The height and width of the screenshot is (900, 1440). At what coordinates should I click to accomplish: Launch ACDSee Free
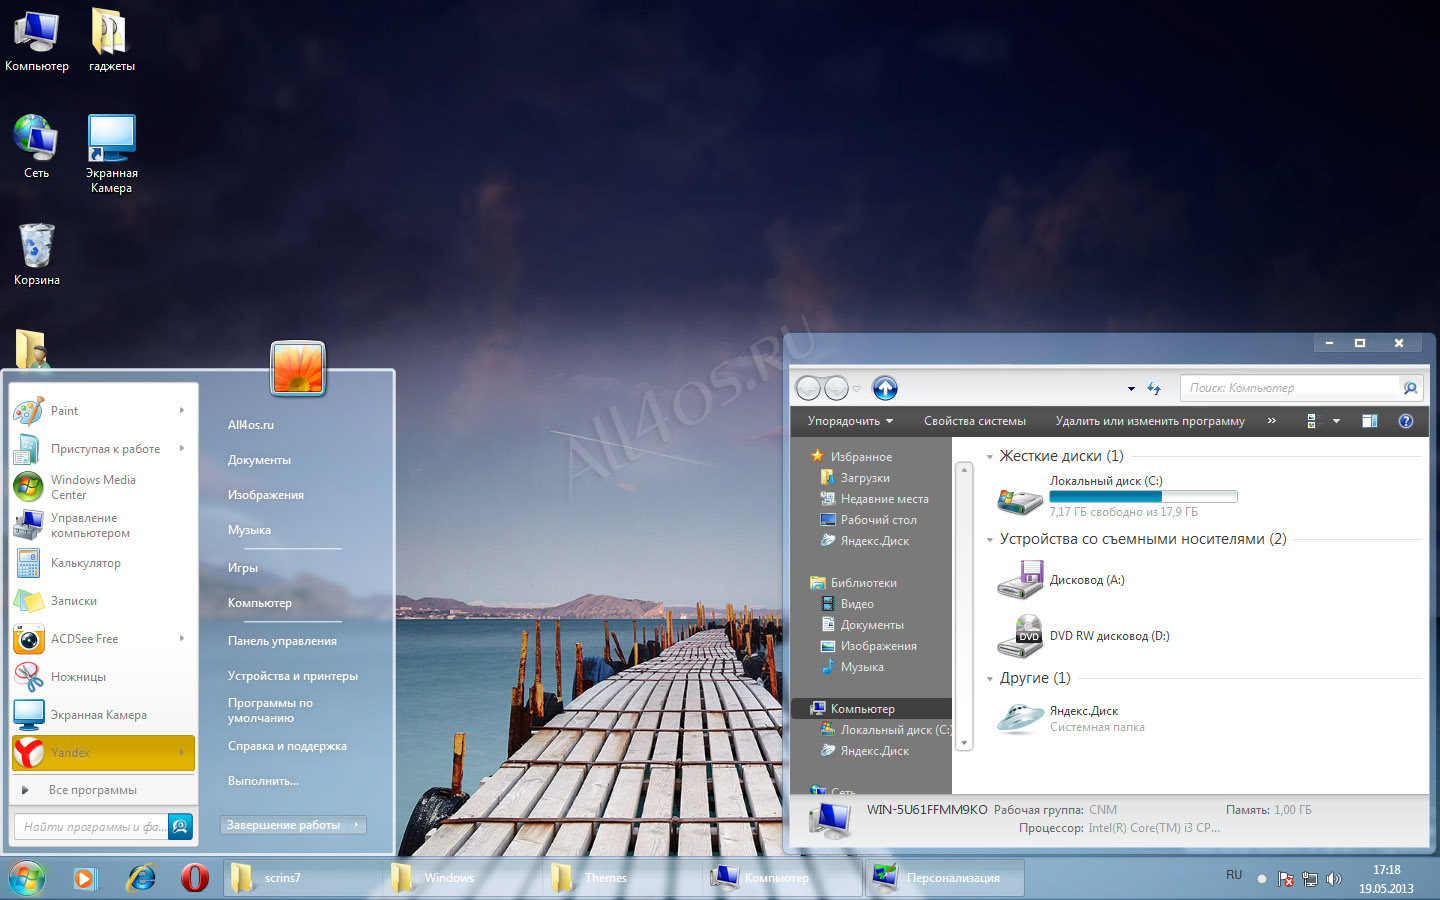point(103,639)
